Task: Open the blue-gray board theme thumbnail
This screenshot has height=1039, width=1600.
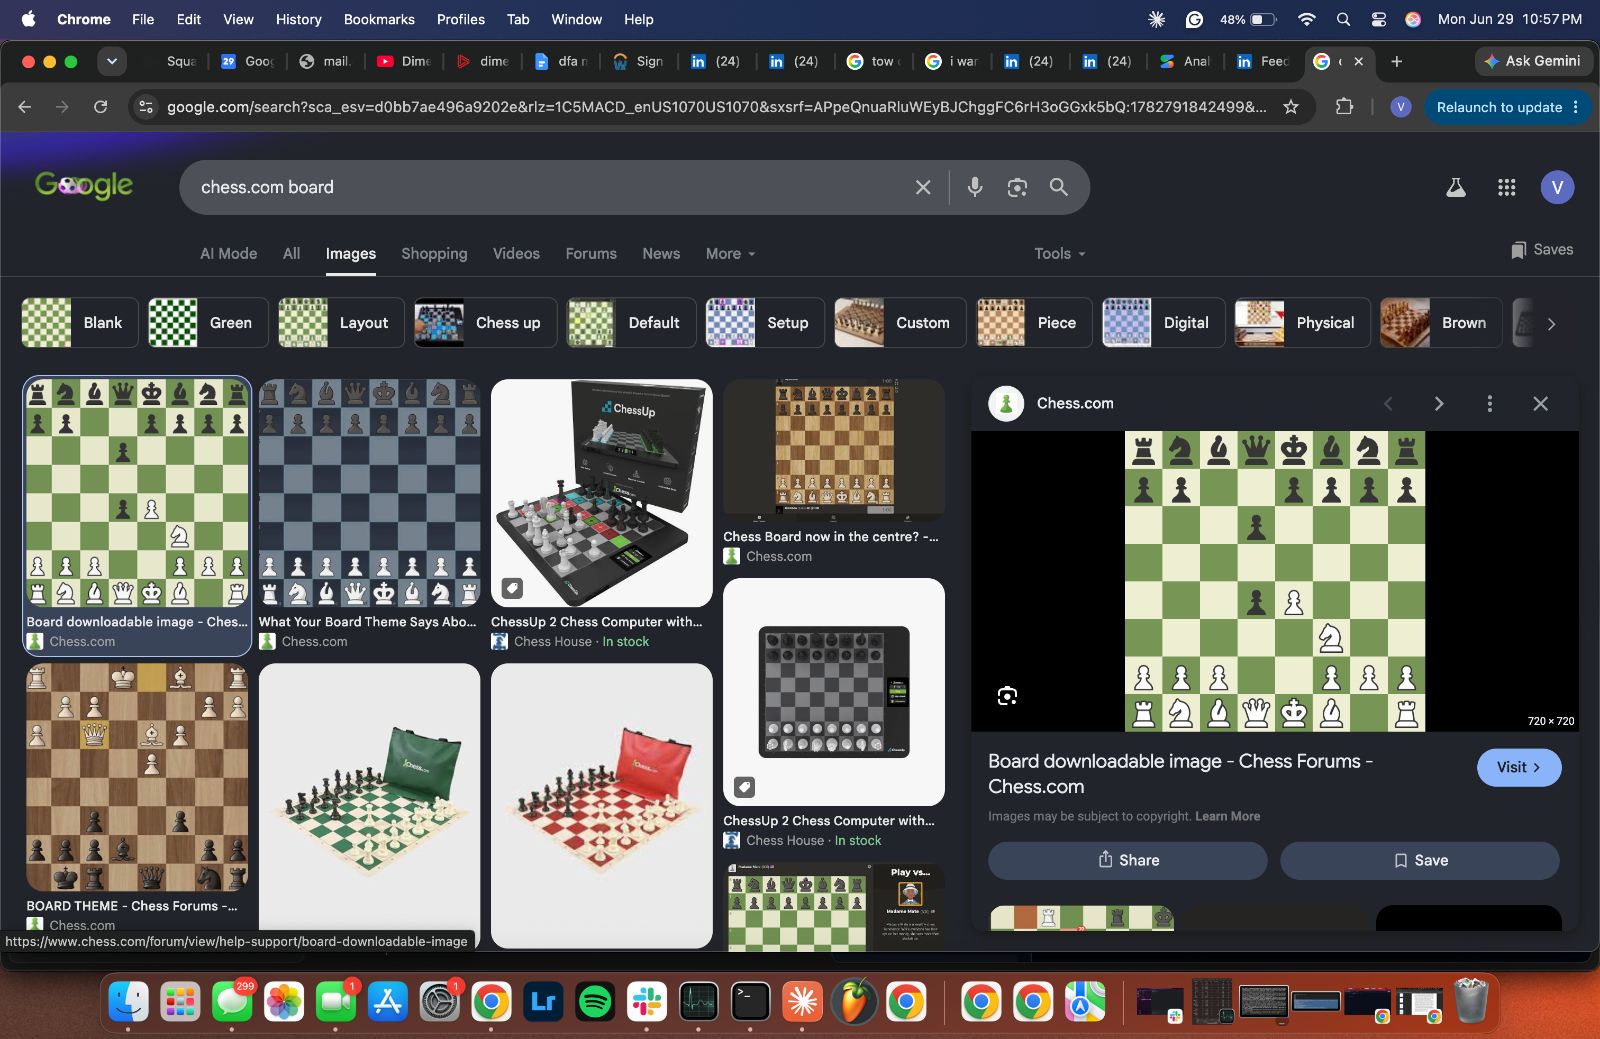Action: (x=370, y=493)
